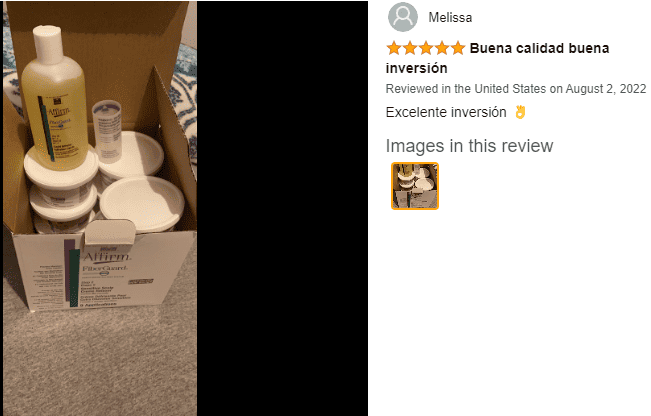Open review title Buena calidad buena inversión
Image resolution: width=651 pixels, height=416 pixels.
pyautogui.click(x=497, y=58)
